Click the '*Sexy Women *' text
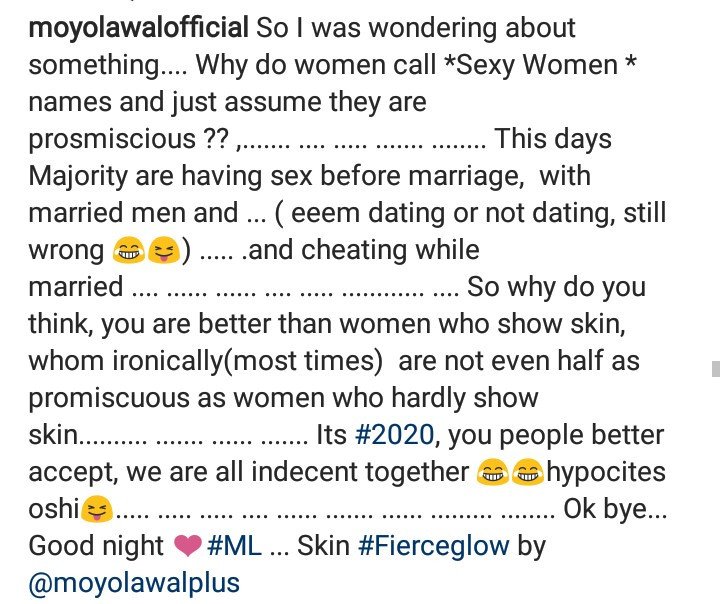 tap(540, 65)
